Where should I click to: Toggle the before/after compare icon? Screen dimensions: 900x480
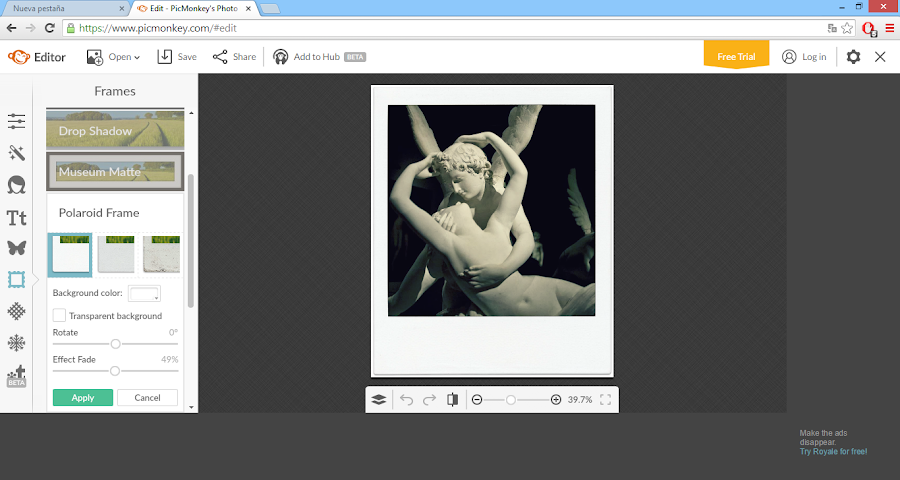[x=452, y=400]
